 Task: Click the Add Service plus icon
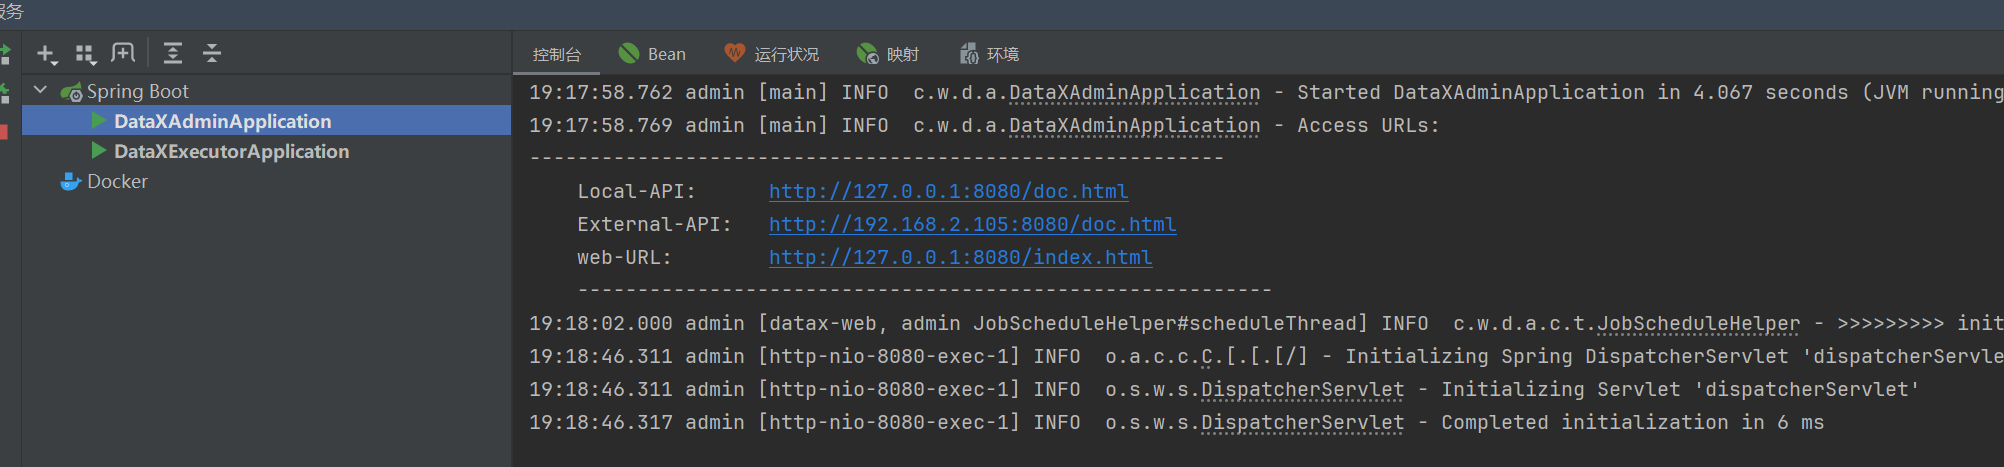(x=47, y=54)
